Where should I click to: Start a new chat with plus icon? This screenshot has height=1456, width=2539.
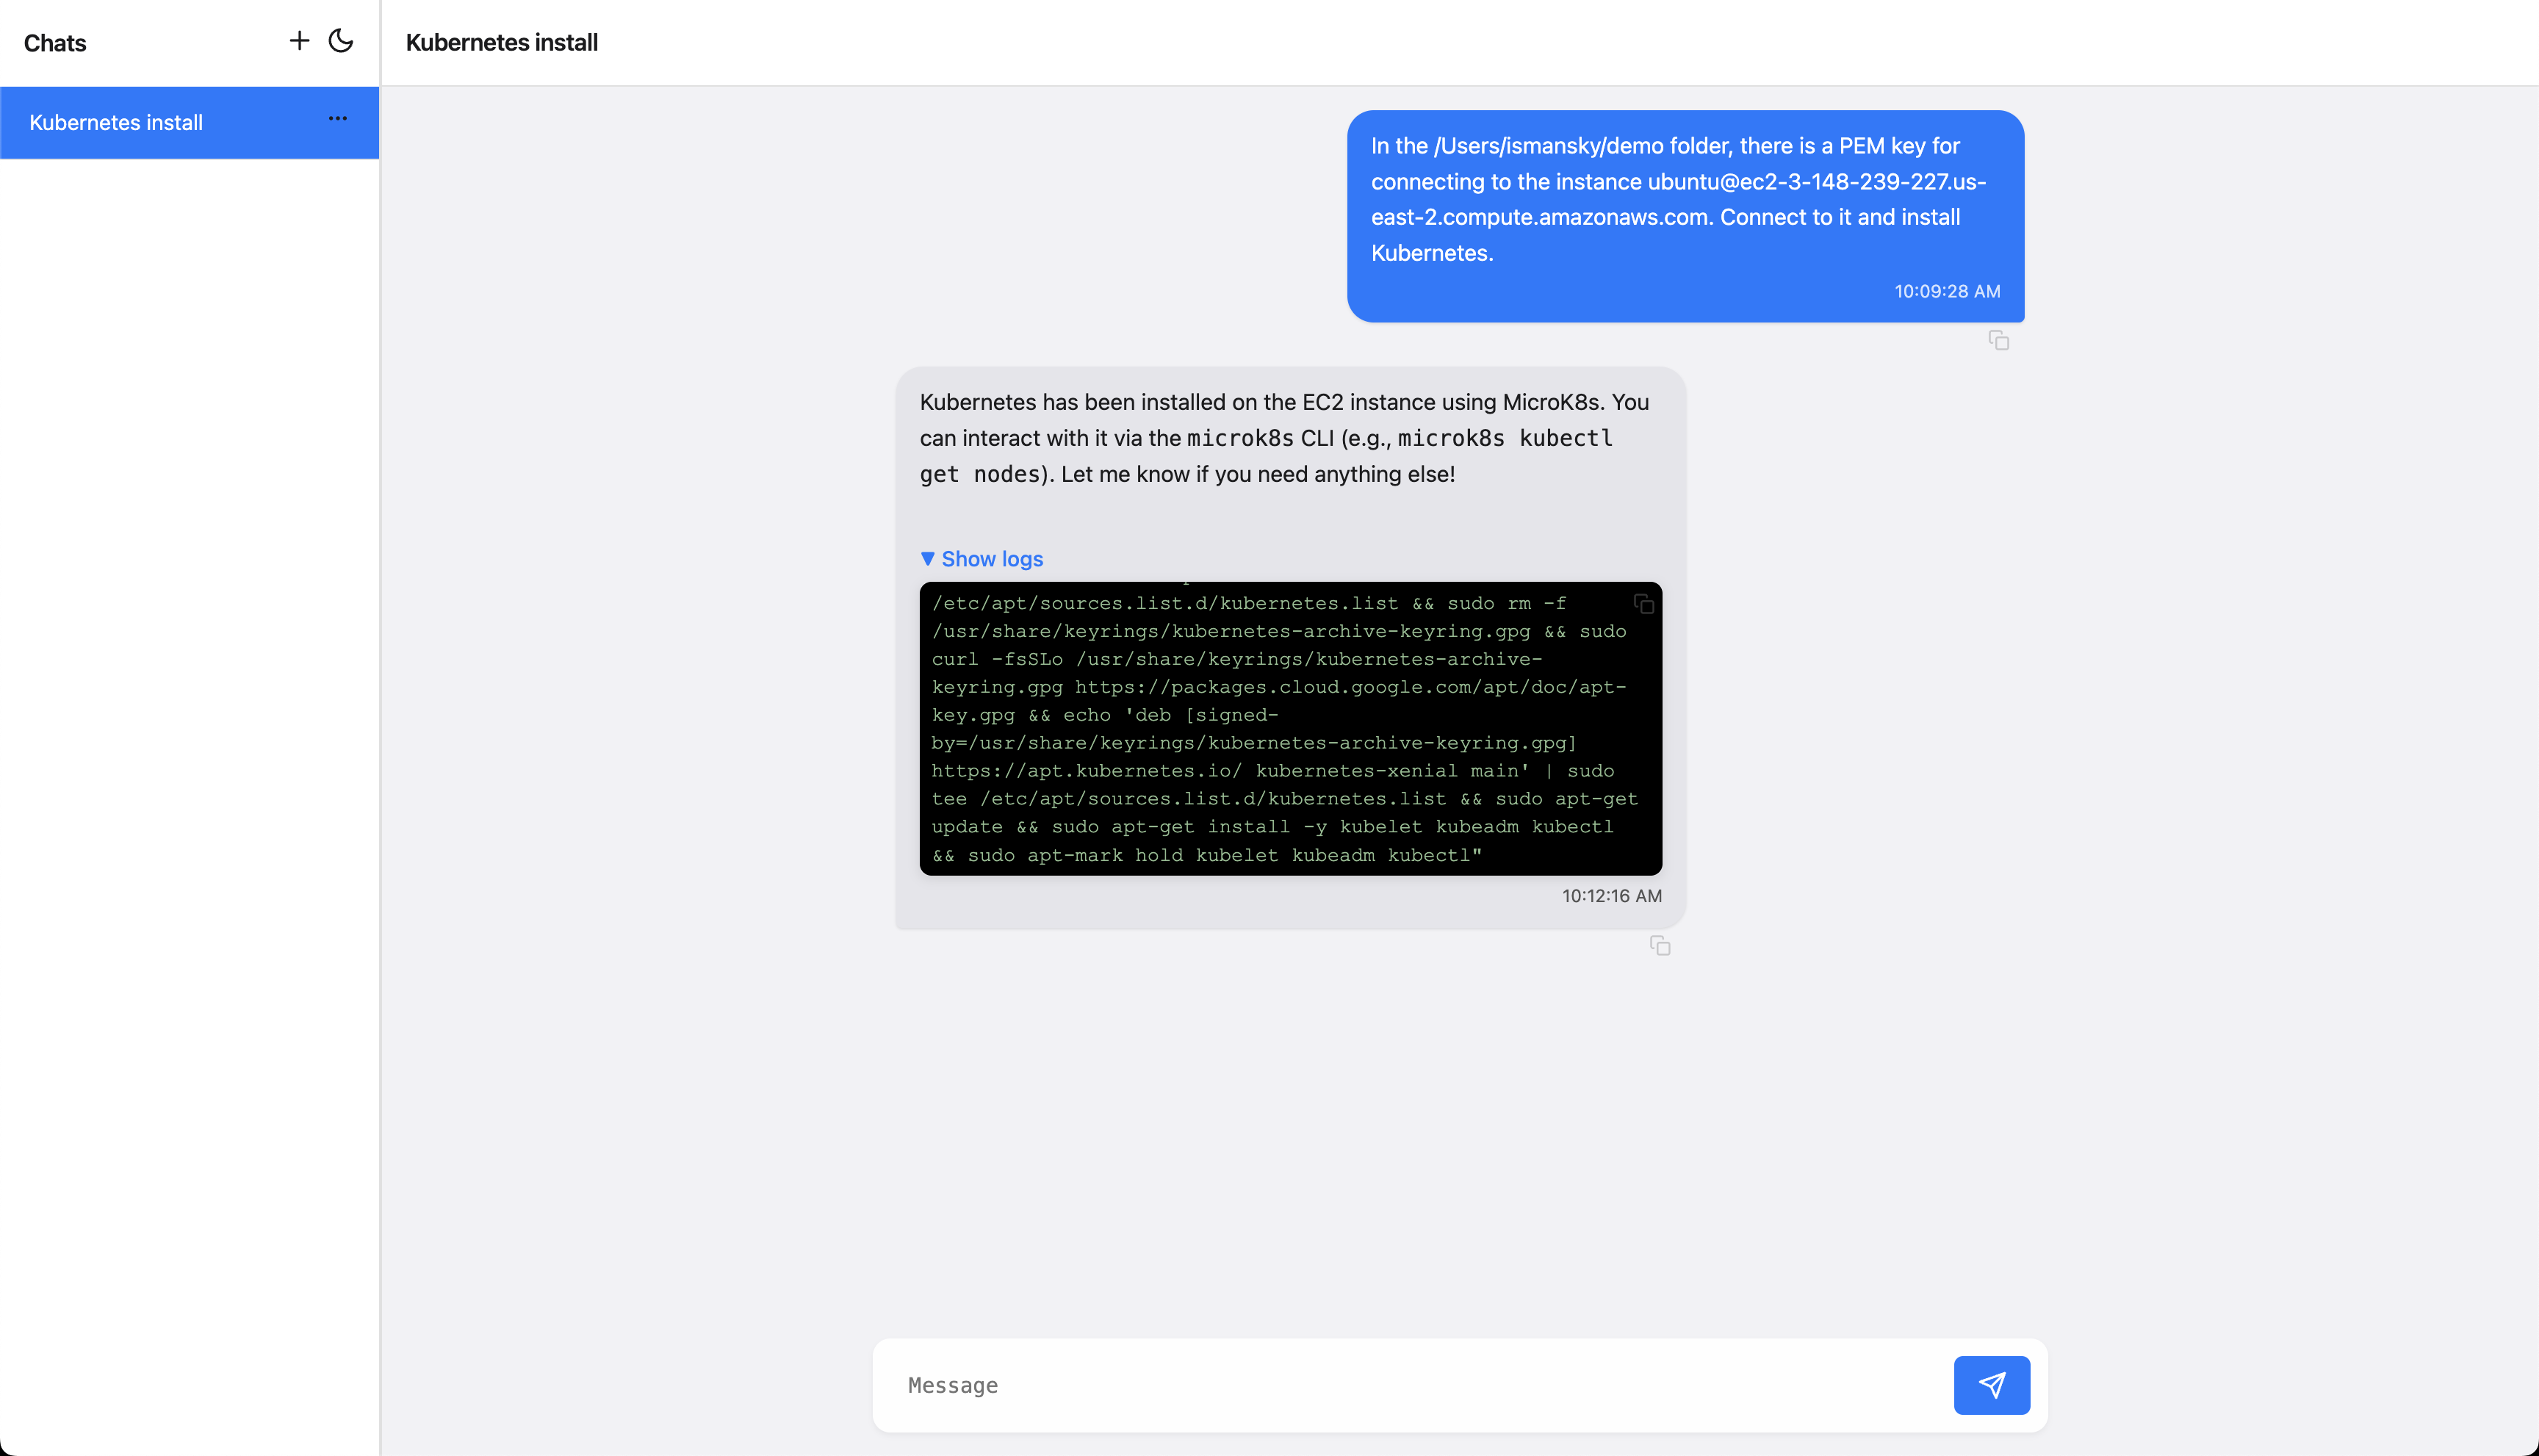[x=299, y=41]
